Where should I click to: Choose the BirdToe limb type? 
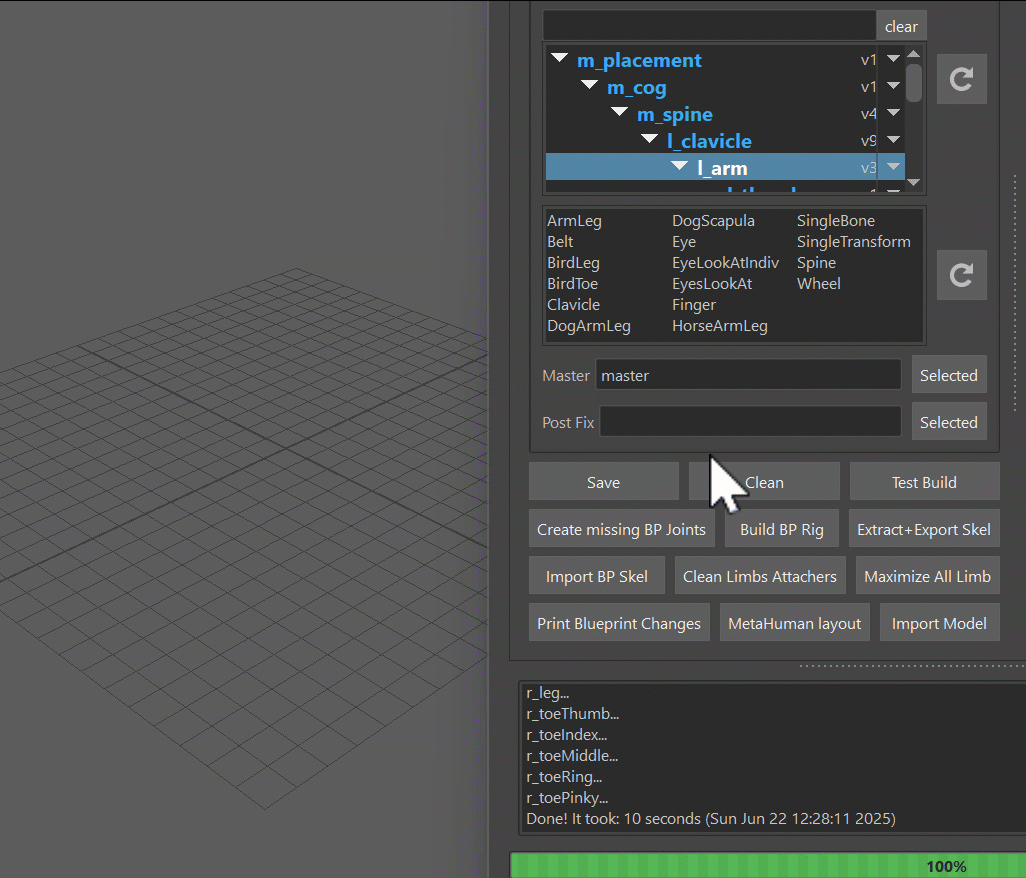click(573, 284)
